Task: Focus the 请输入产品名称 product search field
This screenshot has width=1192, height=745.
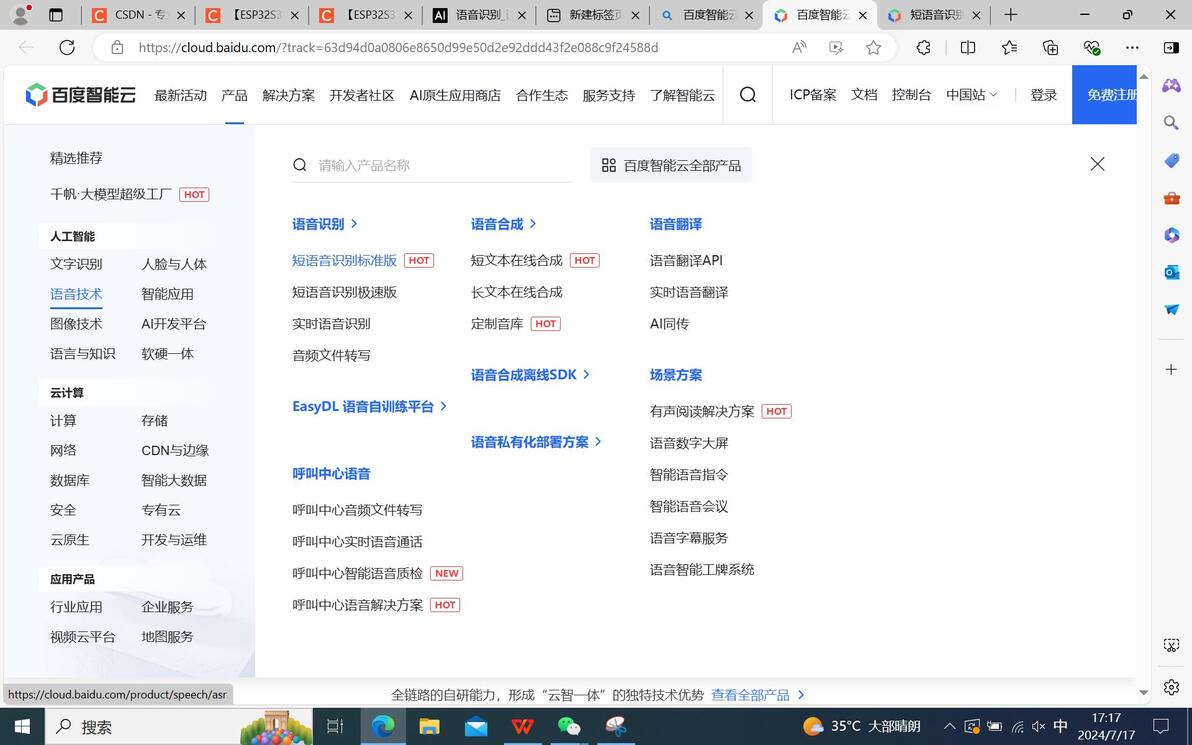Action: pos(432,165)
